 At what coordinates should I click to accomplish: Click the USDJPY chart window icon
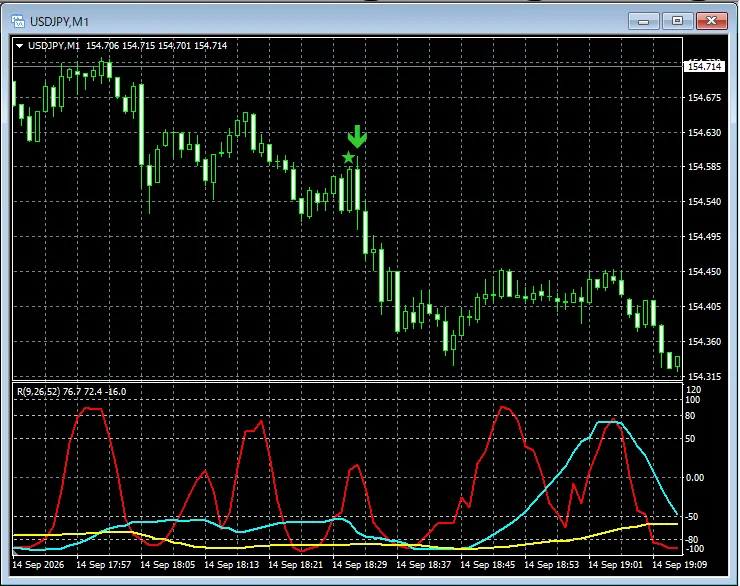pyautogui.click(x=18, y=21)
